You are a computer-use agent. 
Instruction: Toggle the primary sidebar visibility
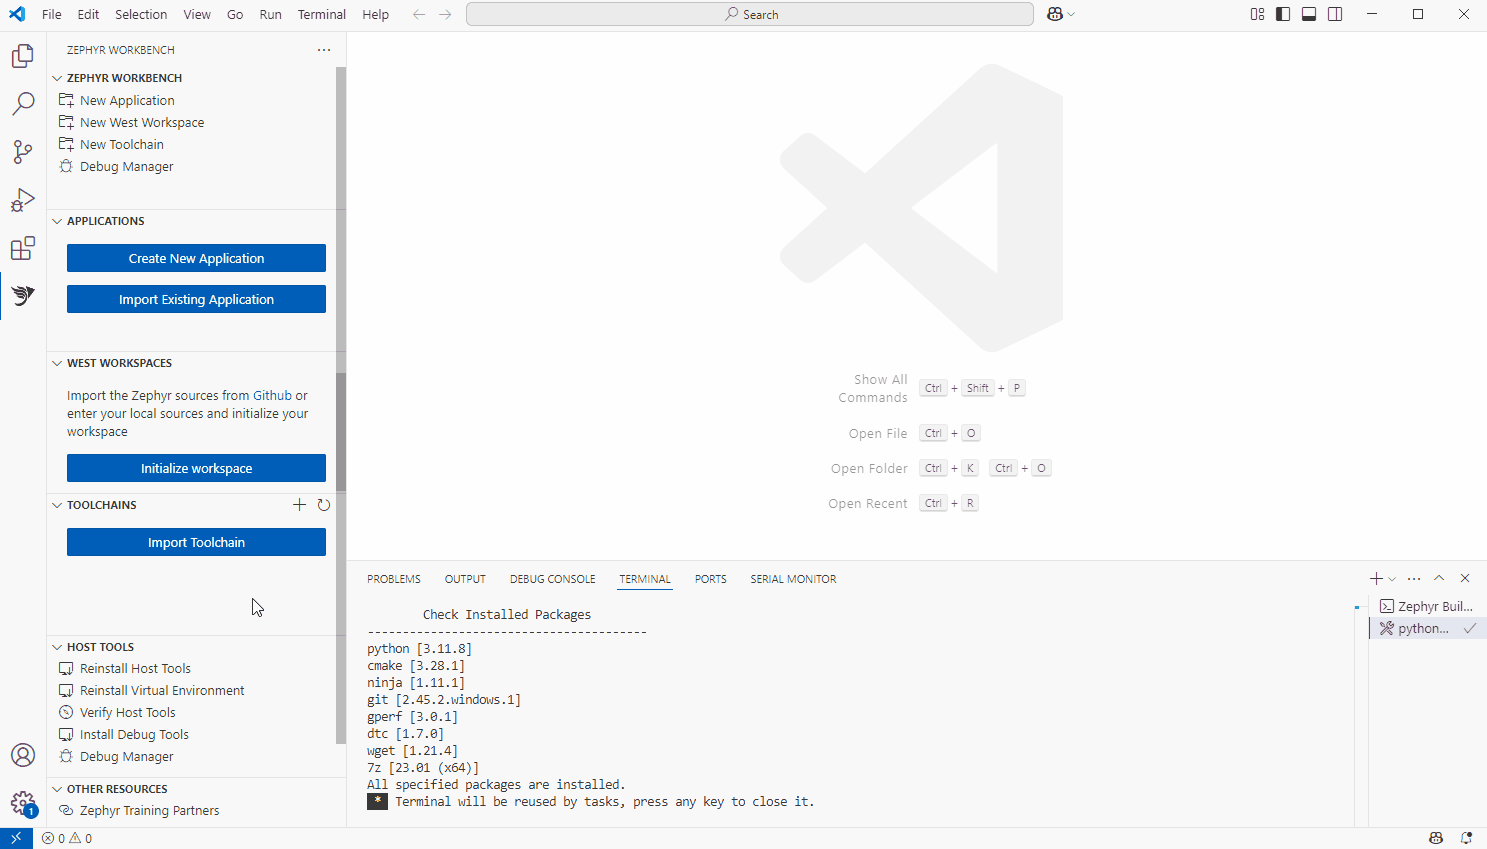point(1282,14)
